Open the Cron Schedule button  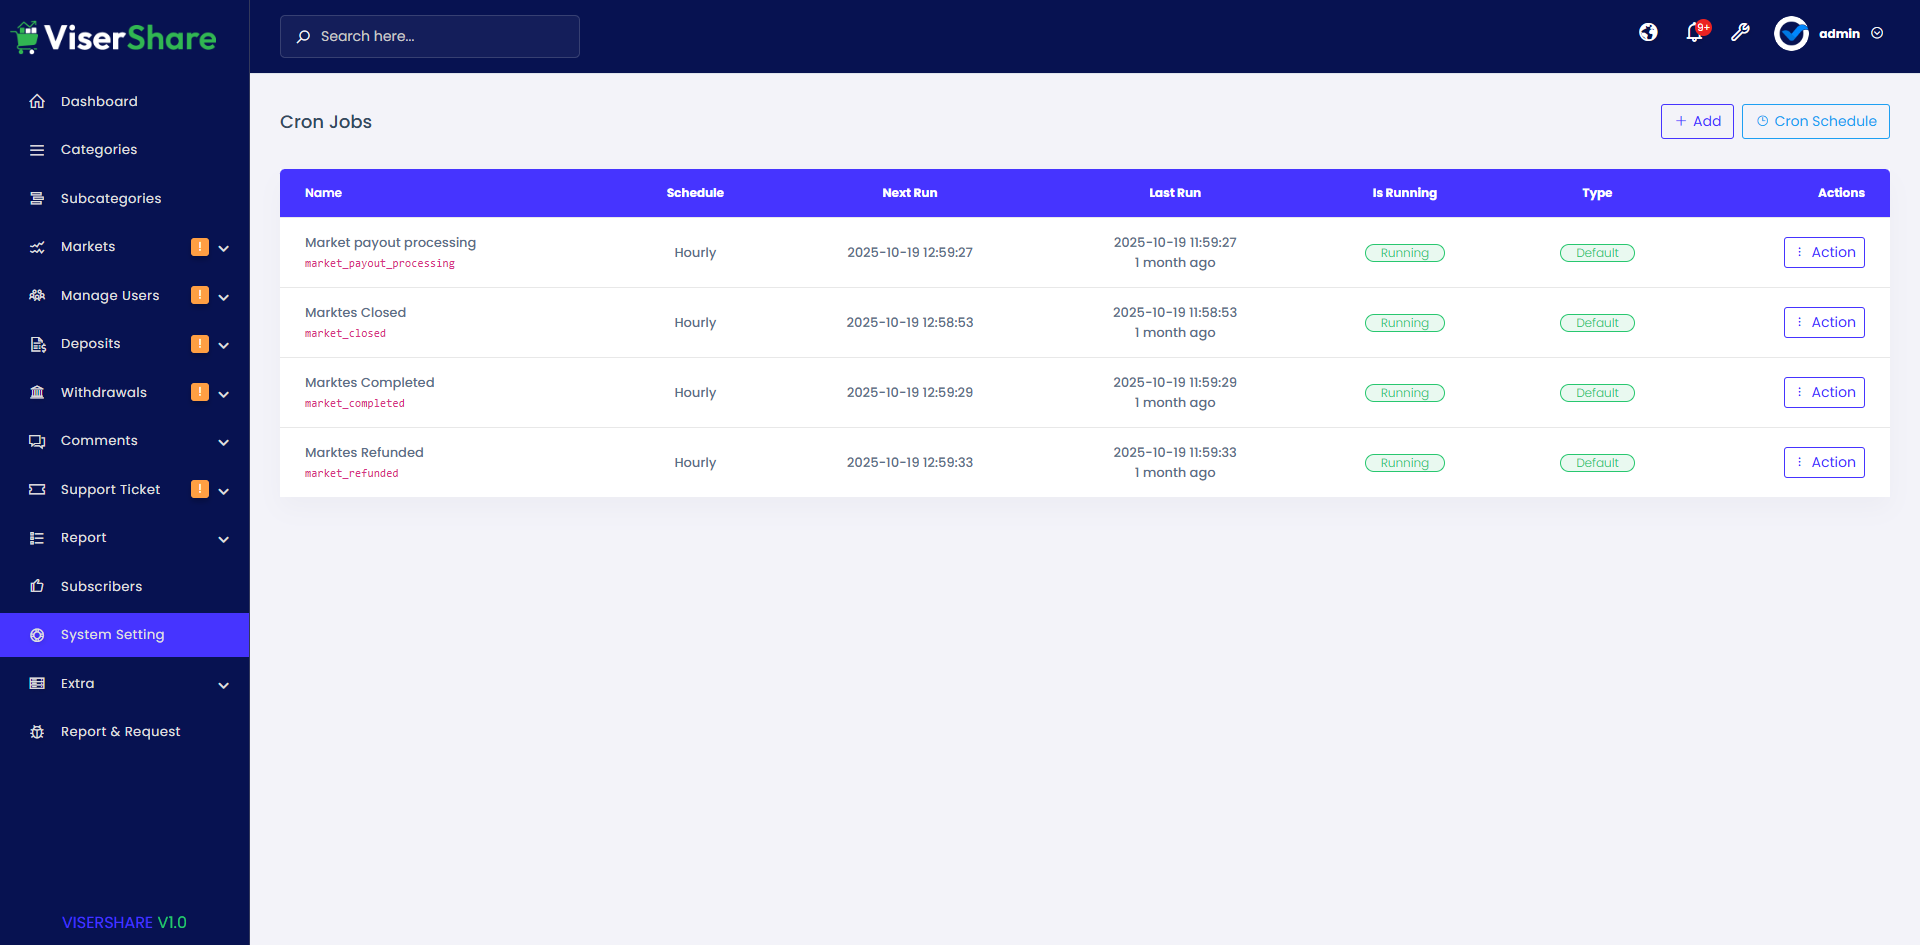(1816, 121)
